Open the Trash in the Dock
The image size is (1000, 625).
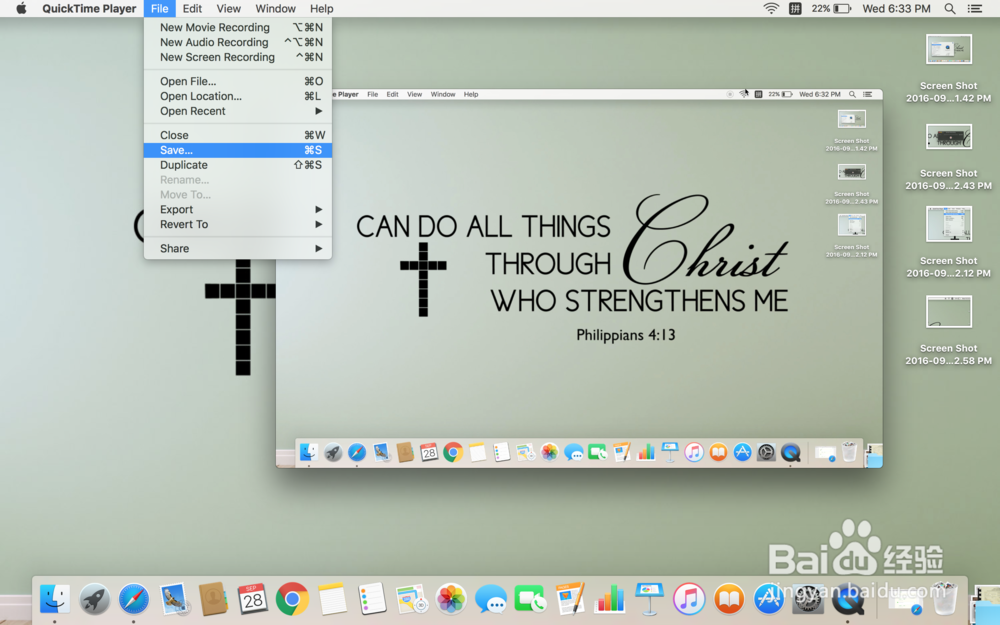pos(944,599)
